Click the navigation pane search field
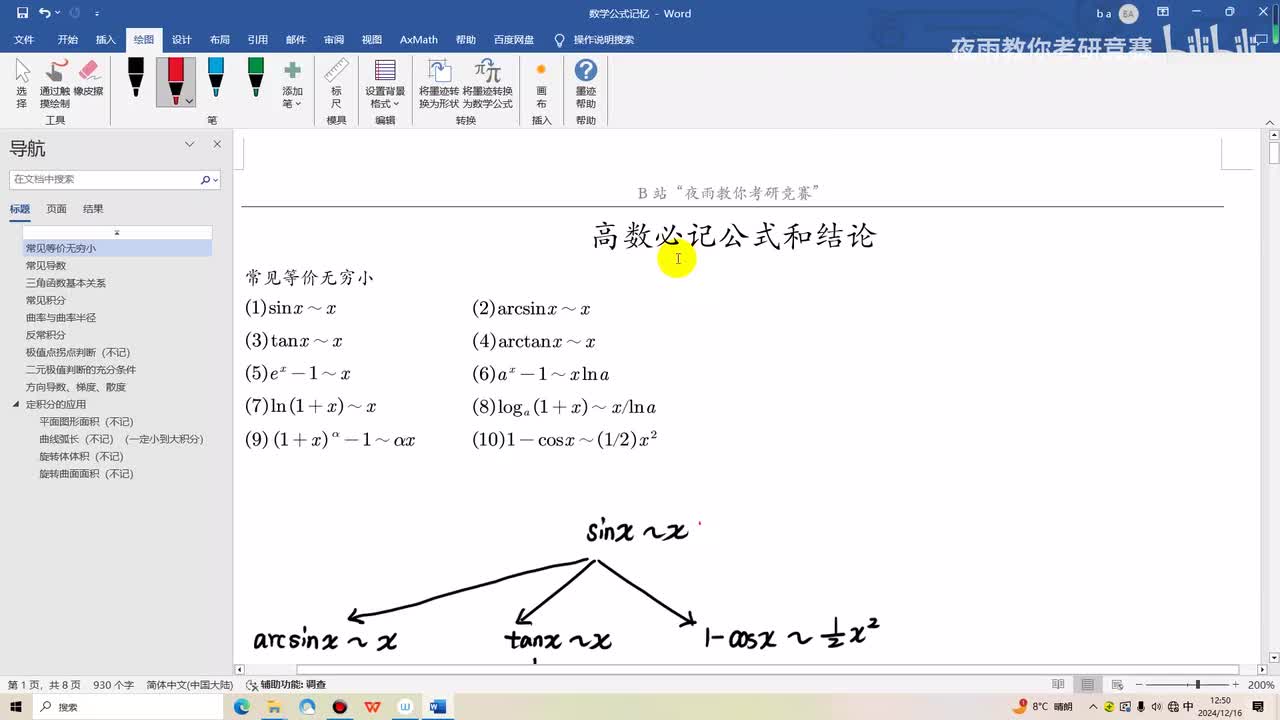 [x=104, y=179]
